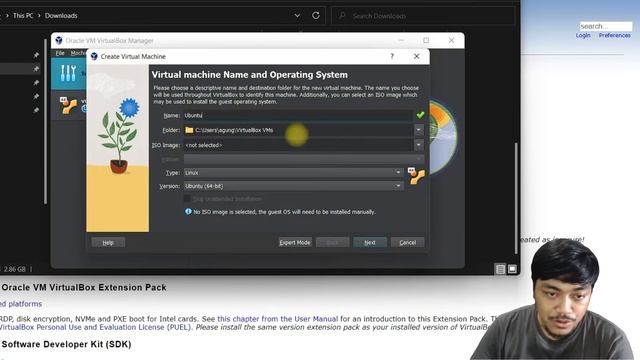Click Downloads in the Explorer address bar

click(61, 16)
